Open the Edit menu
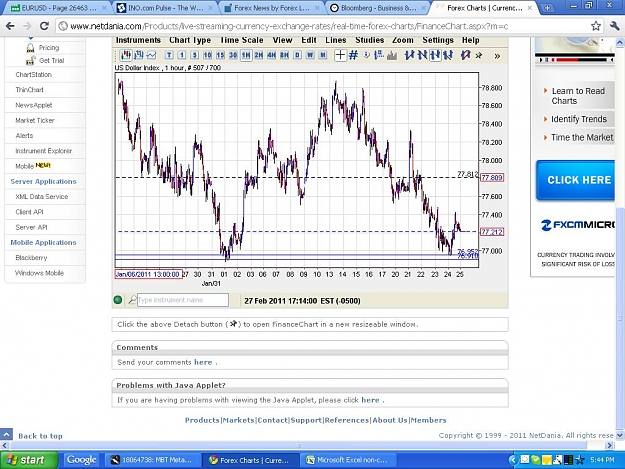The height and width of the screenshot is (469, 625). coord(309,40)
